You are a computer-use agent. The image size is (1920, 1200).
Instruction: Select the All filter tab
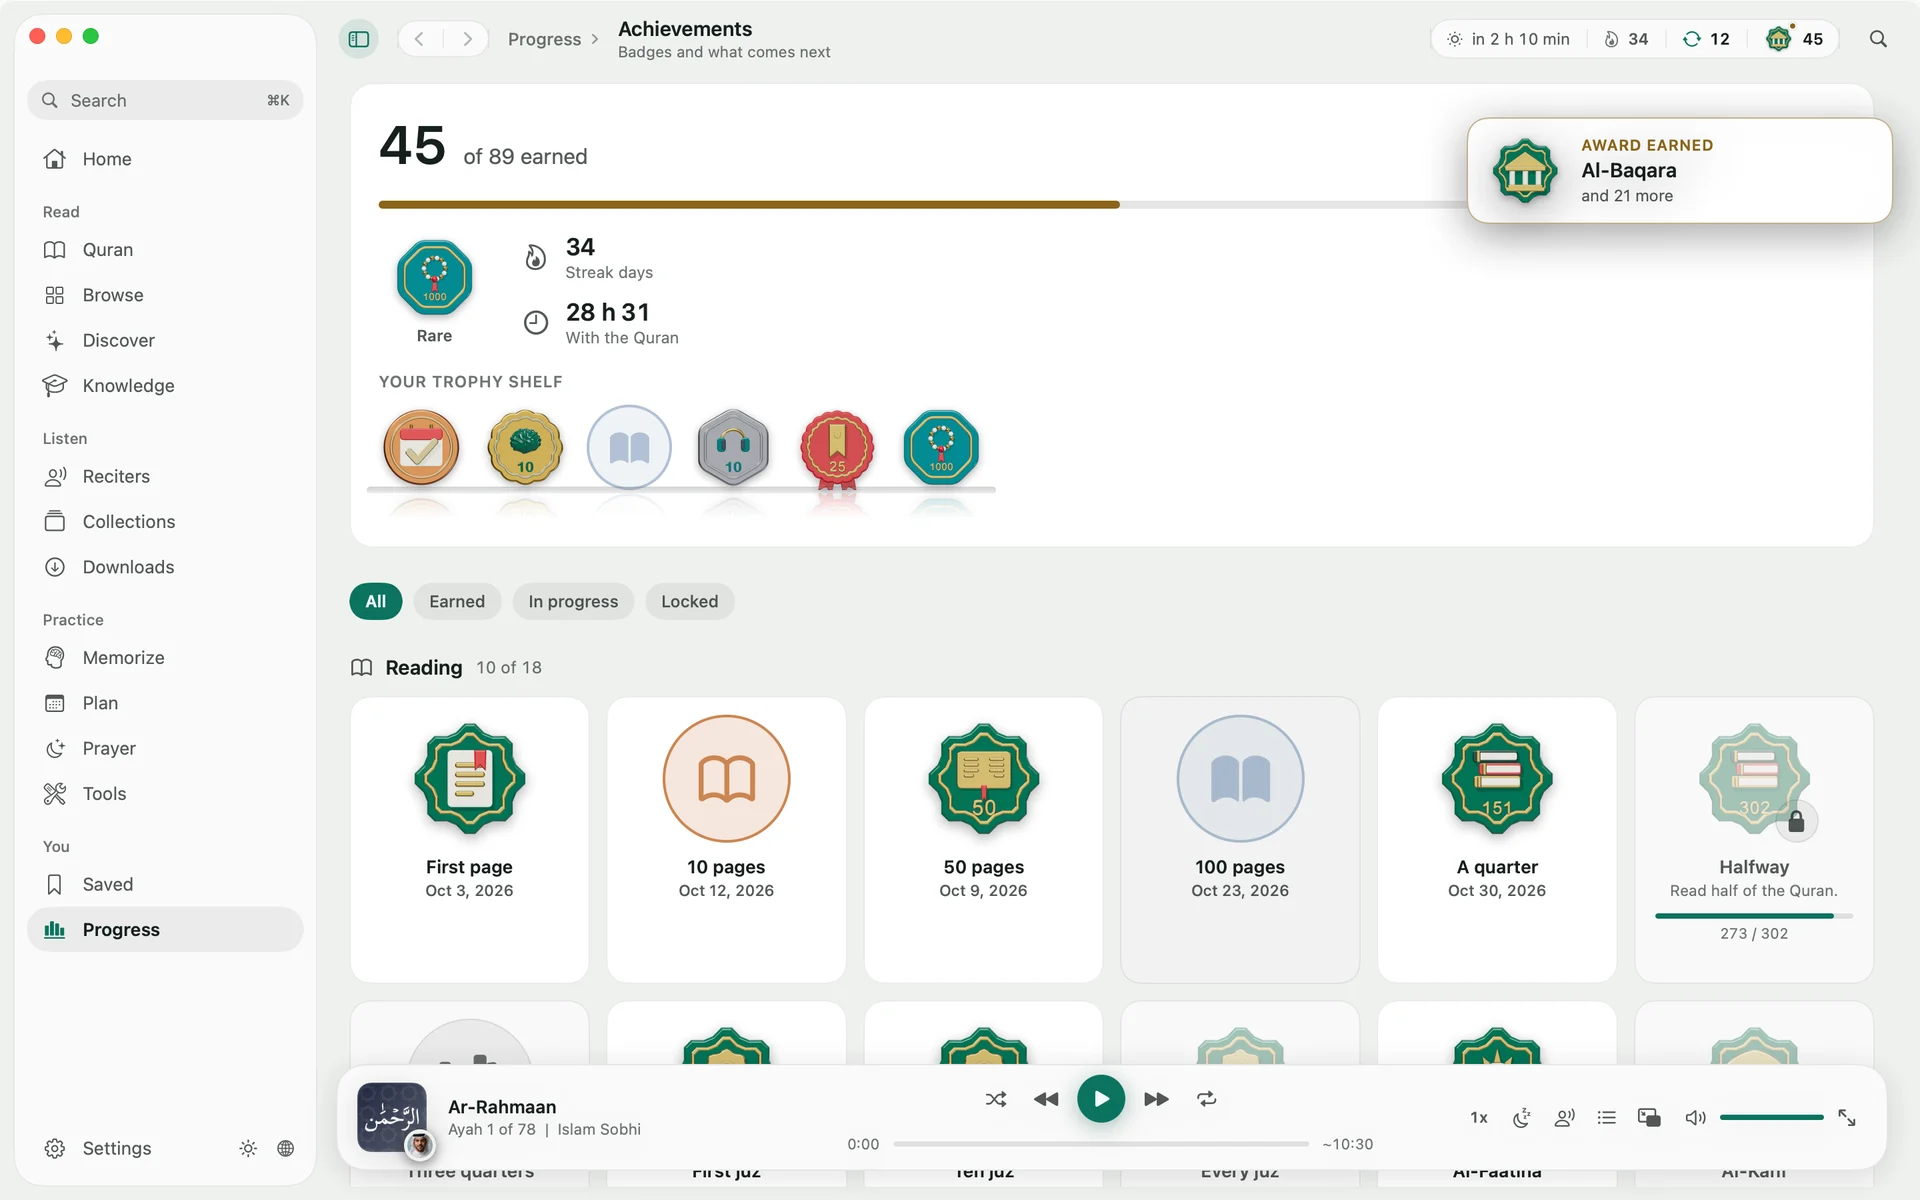(376, 601)
